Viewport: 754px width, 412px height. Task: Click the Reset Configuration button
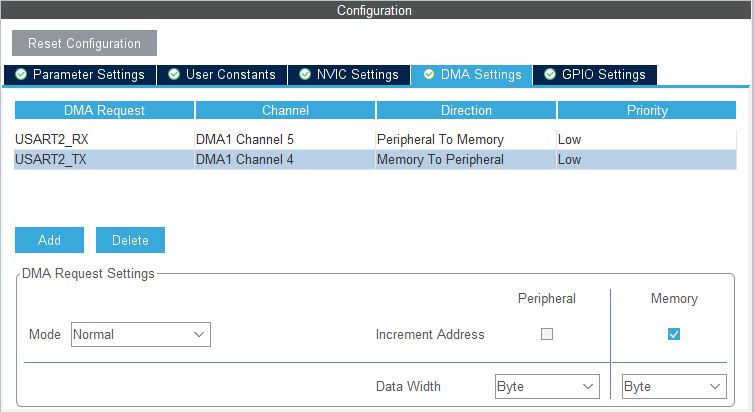click(84, 43)
